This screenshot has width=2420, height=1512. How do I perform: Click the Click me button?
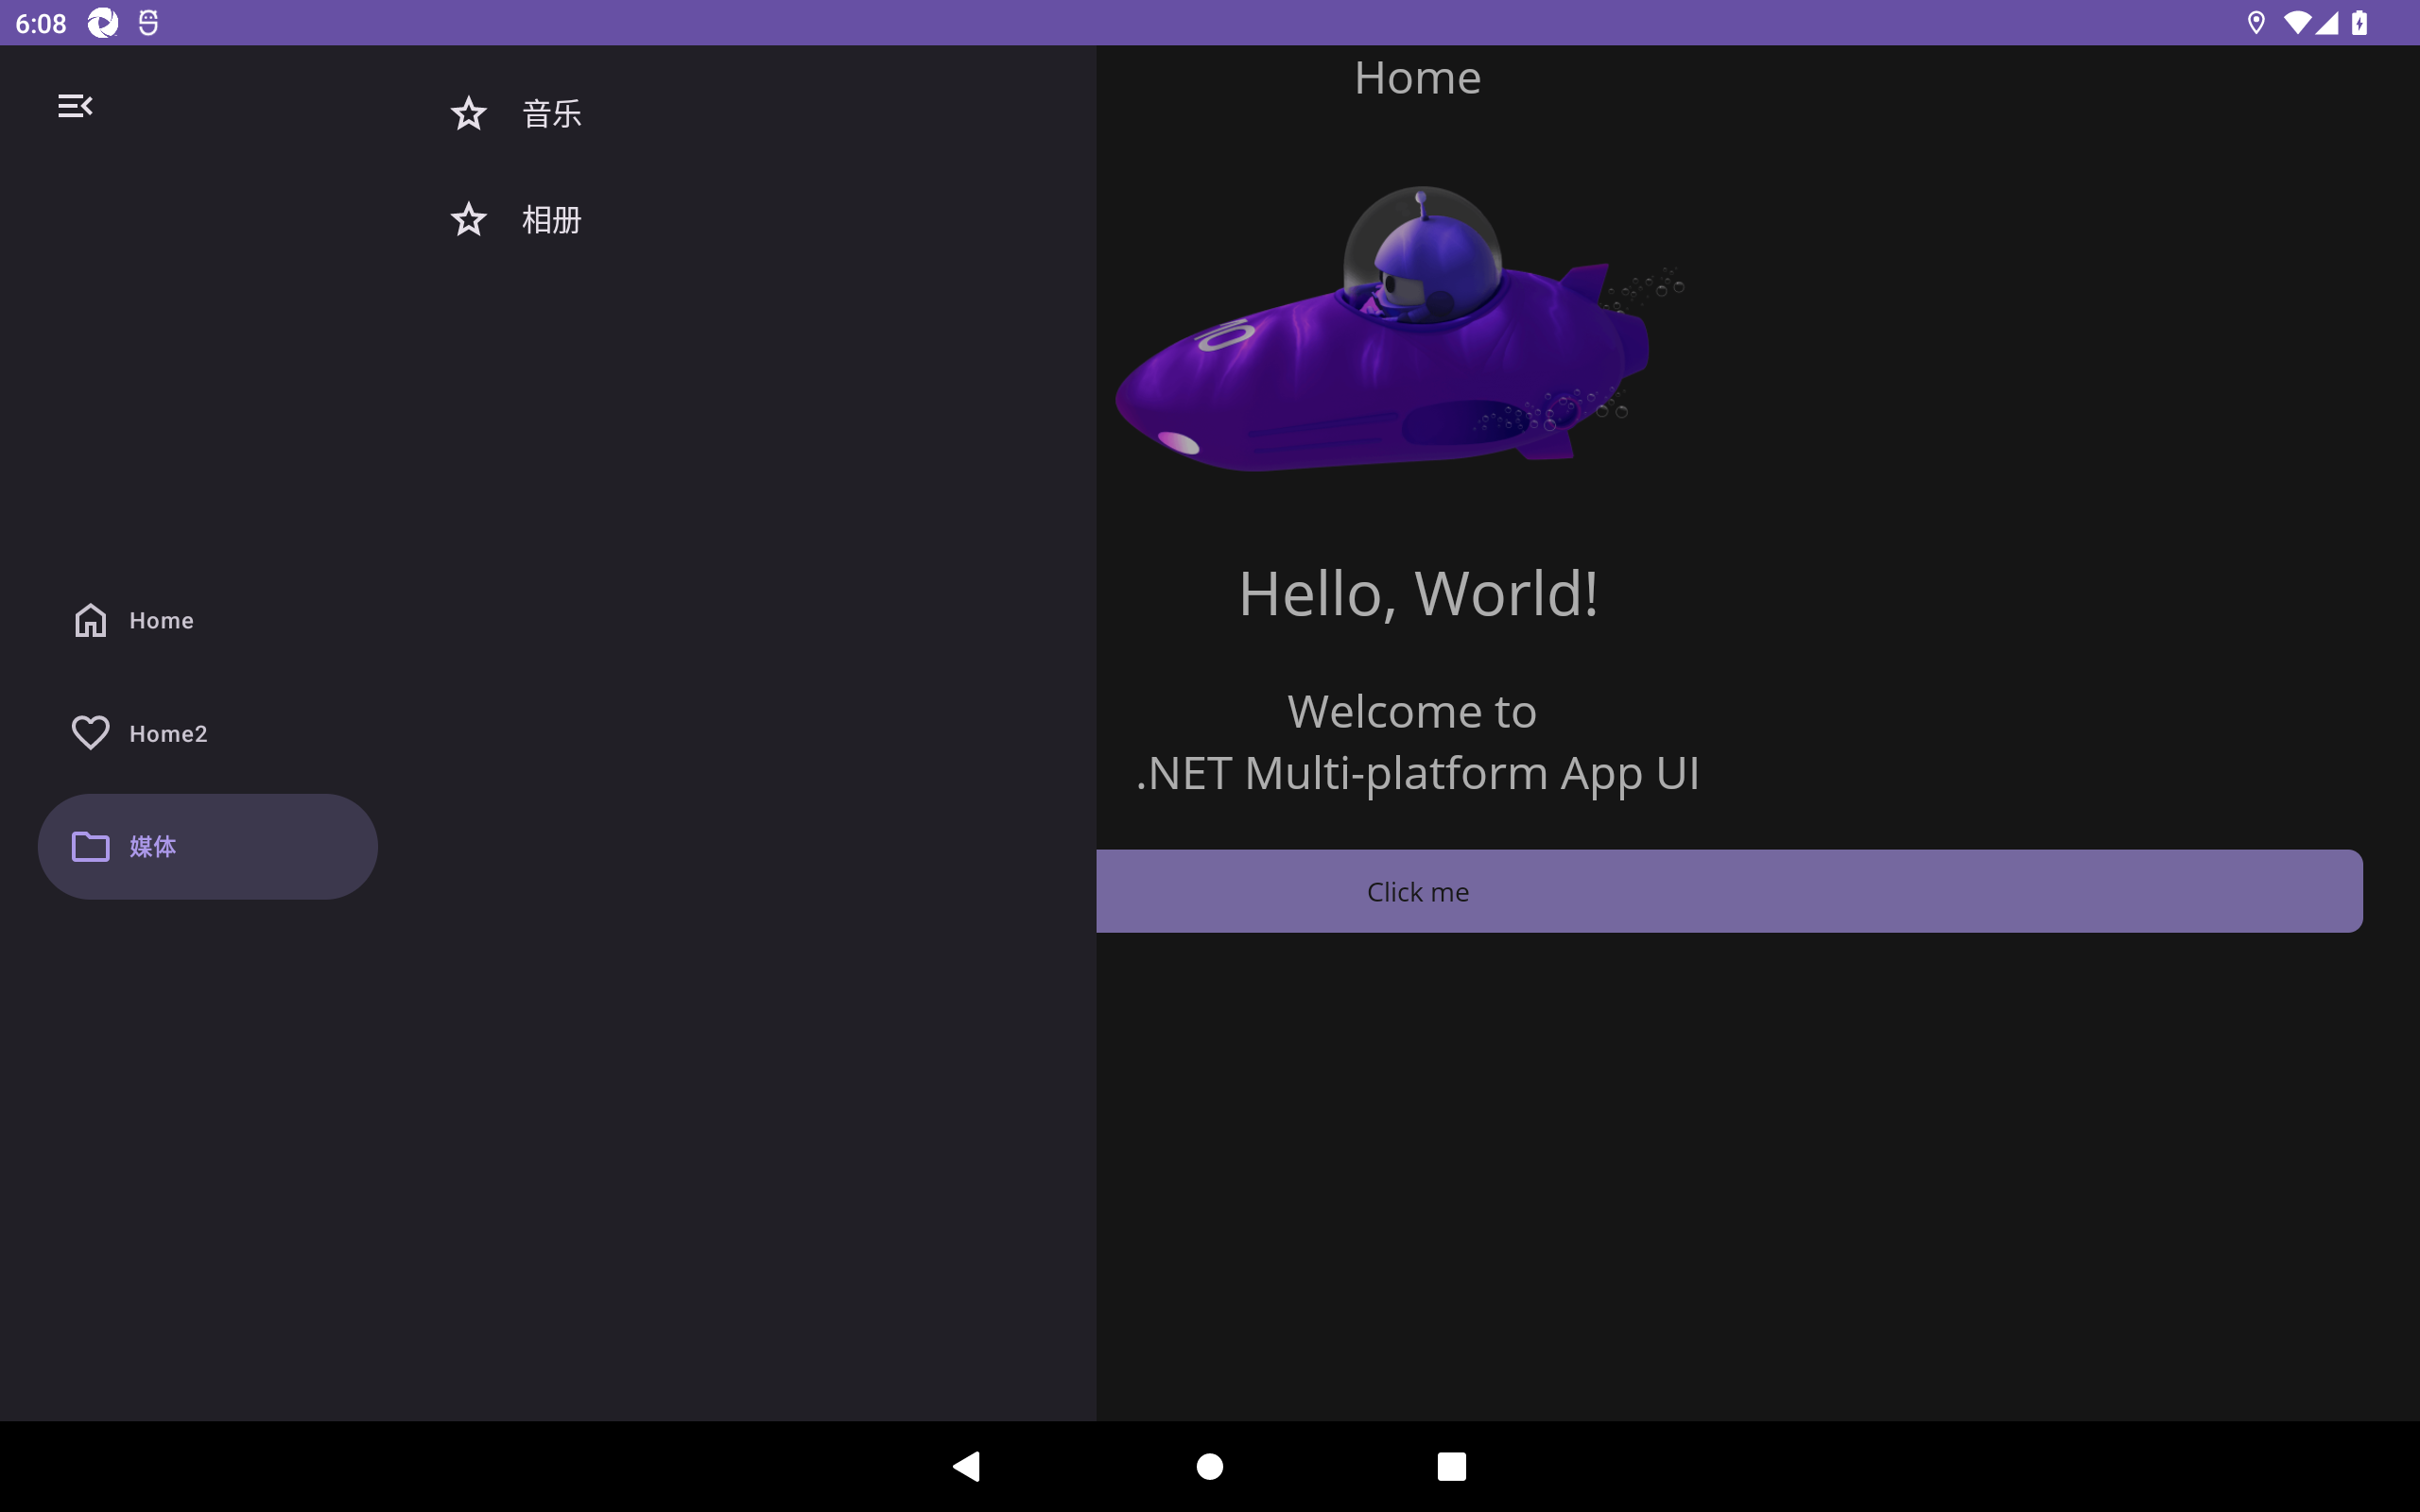1729,891
